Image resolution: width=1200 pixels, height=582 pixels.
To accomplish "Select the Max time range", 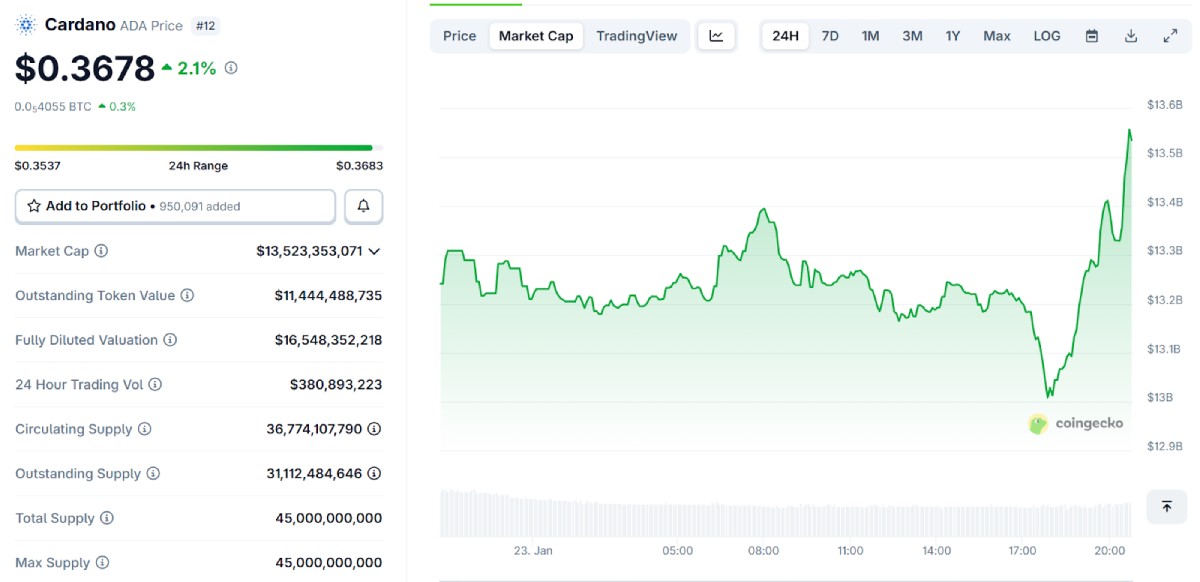I will [x=997, y=36].
